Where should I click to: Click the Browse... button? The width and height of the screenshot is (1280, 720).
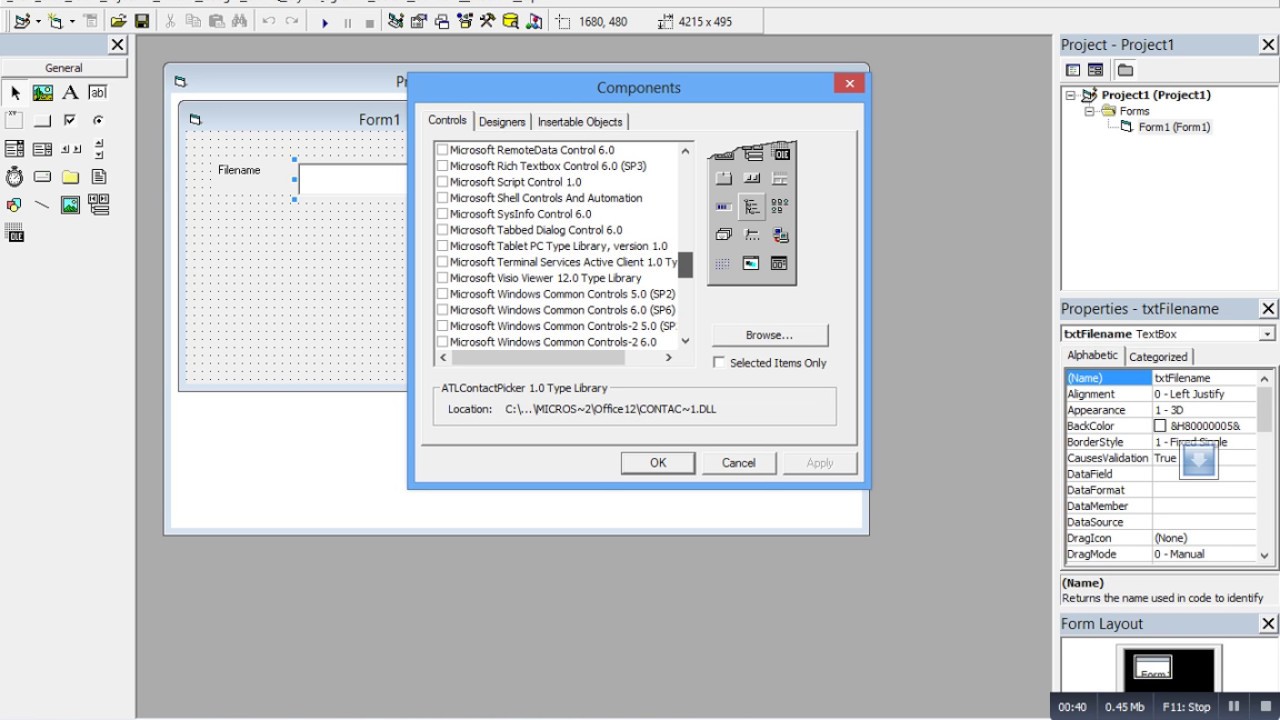(x=770, y=335)
